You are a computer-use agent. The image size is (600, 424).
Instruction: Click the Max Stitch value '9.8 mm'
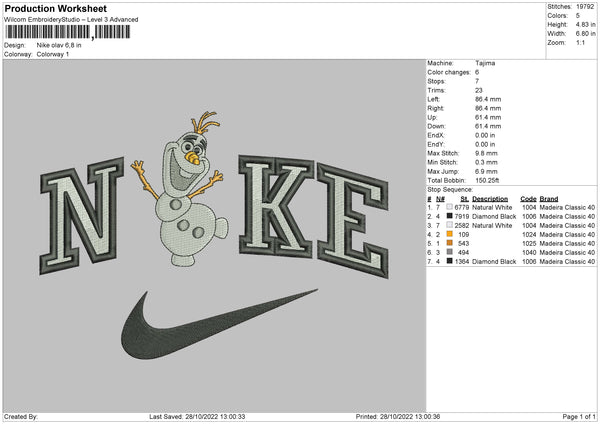coord(486,153)
